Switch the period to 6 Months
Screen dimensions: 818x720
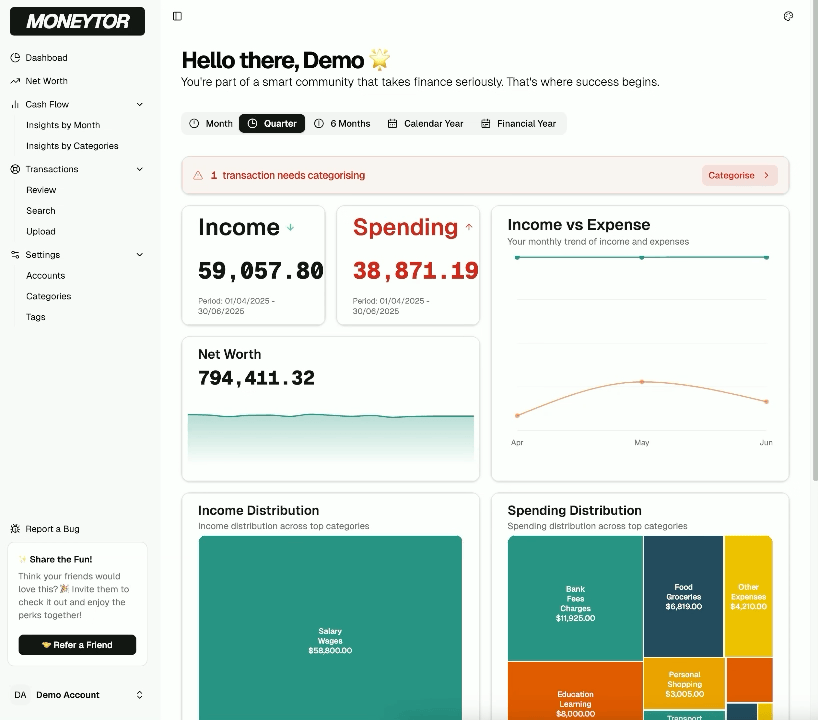tap(342, 124)
